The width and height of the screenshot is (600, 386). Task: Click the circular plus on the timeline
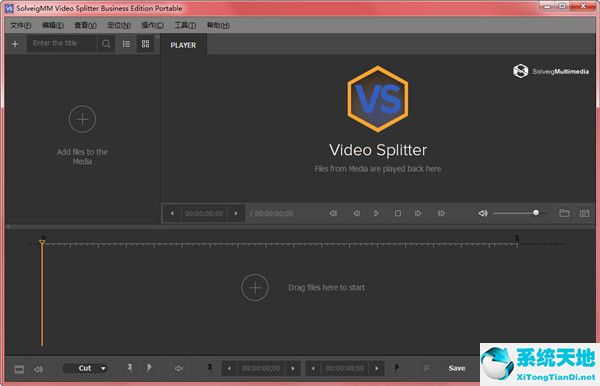point(255,287)
